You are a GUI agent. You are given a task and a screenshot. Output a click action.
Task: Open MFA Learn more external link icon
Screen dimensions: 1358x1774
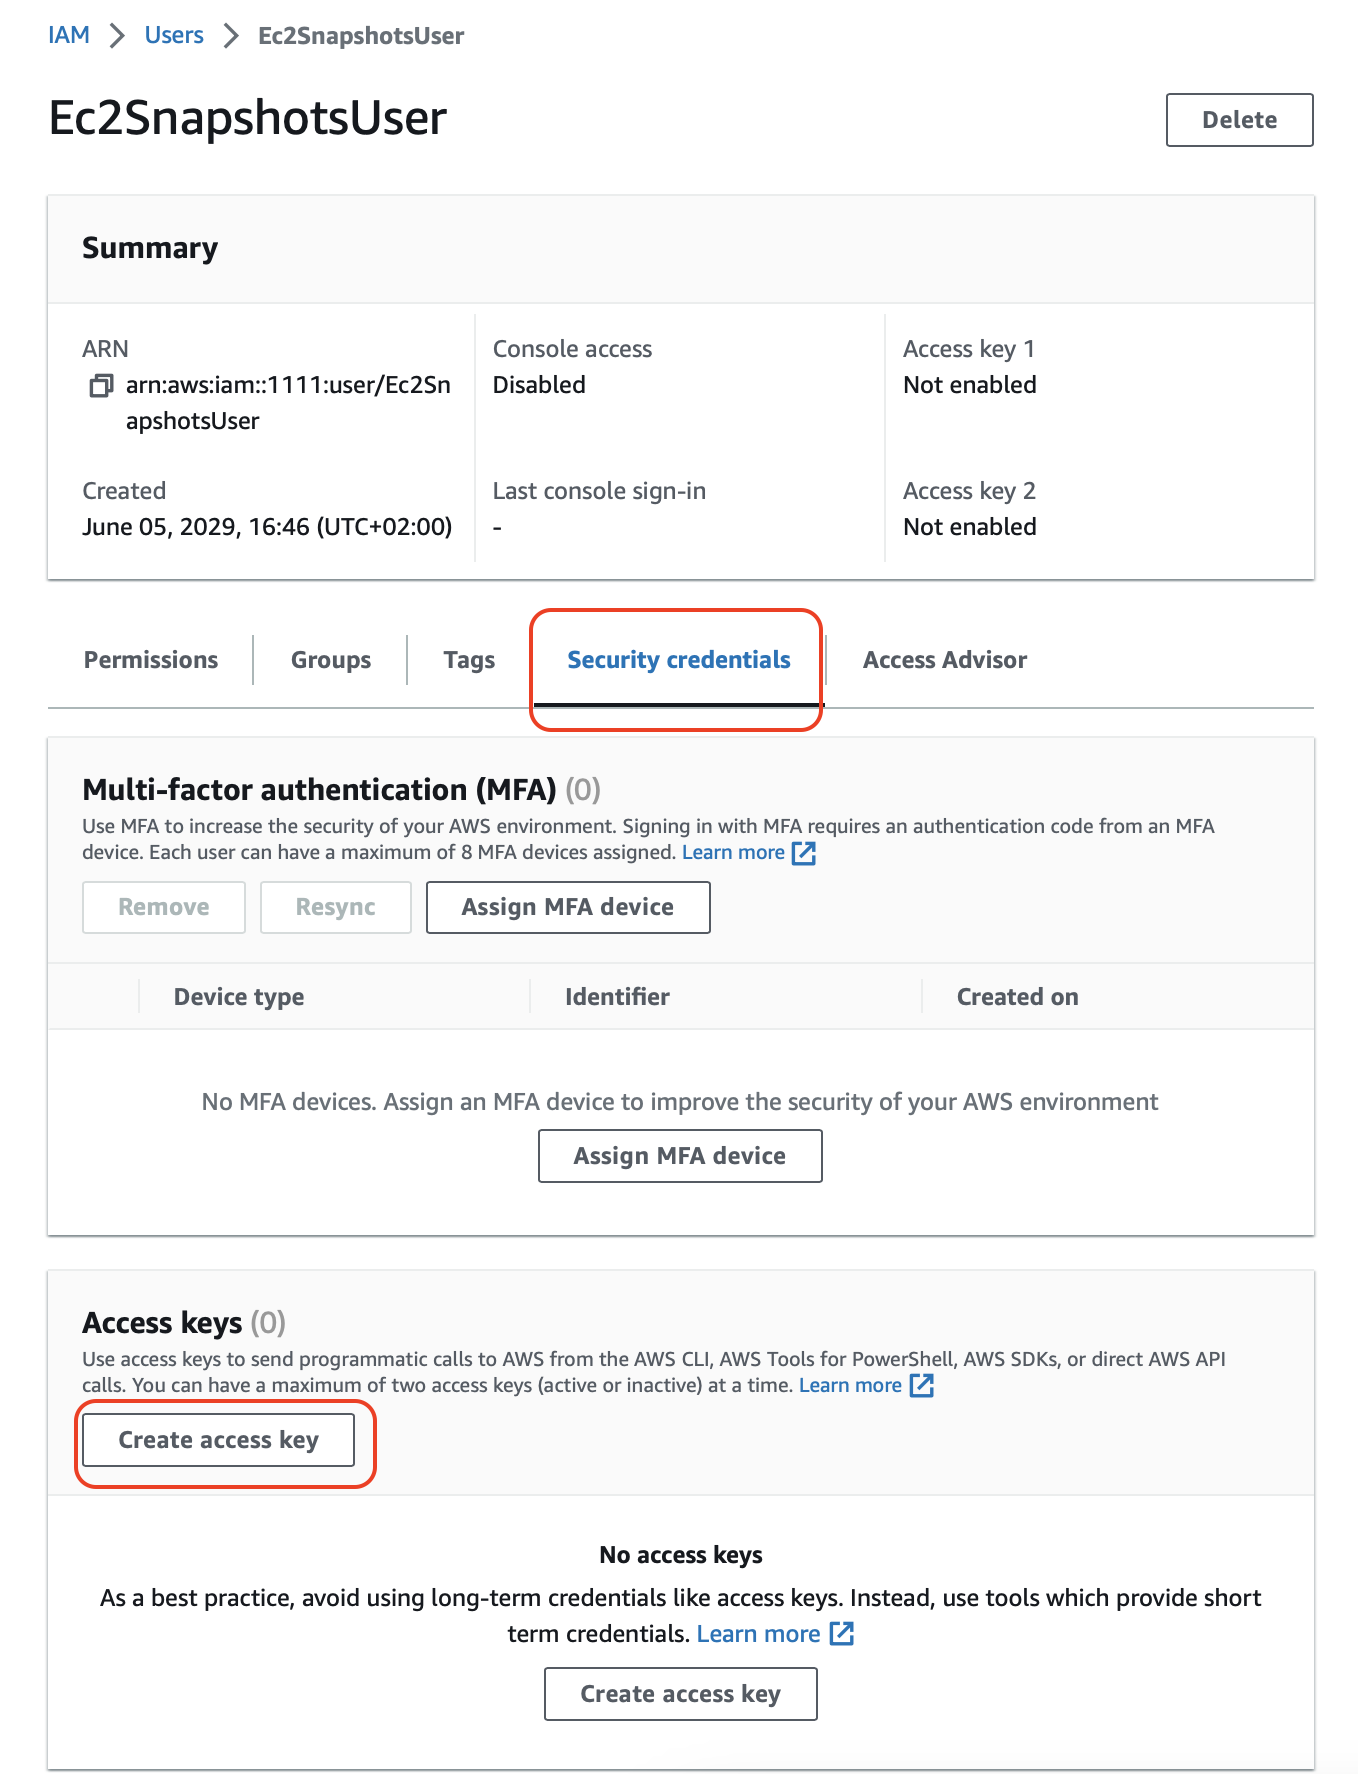803,853
